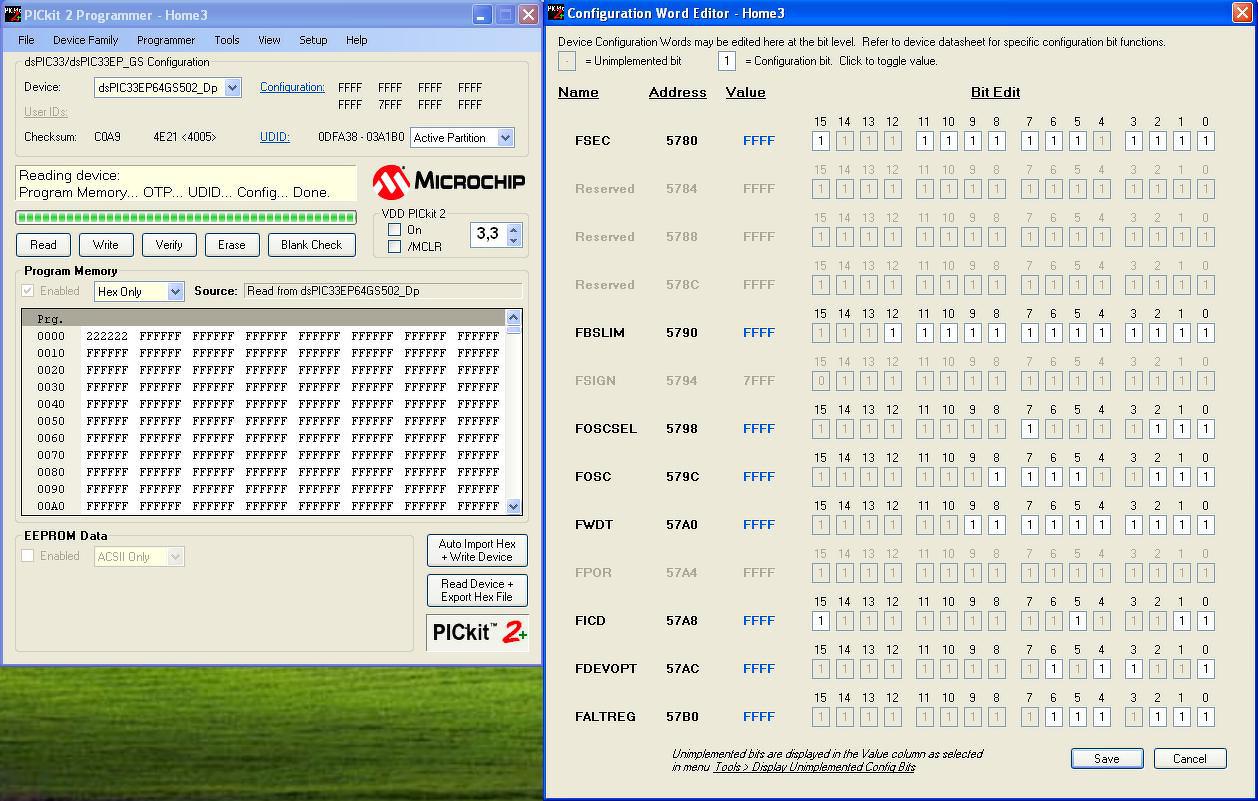Close the Configuration Word Editor window
Image resolution: width=1258 pixels, height=801 pixels.
[1241, 13]
